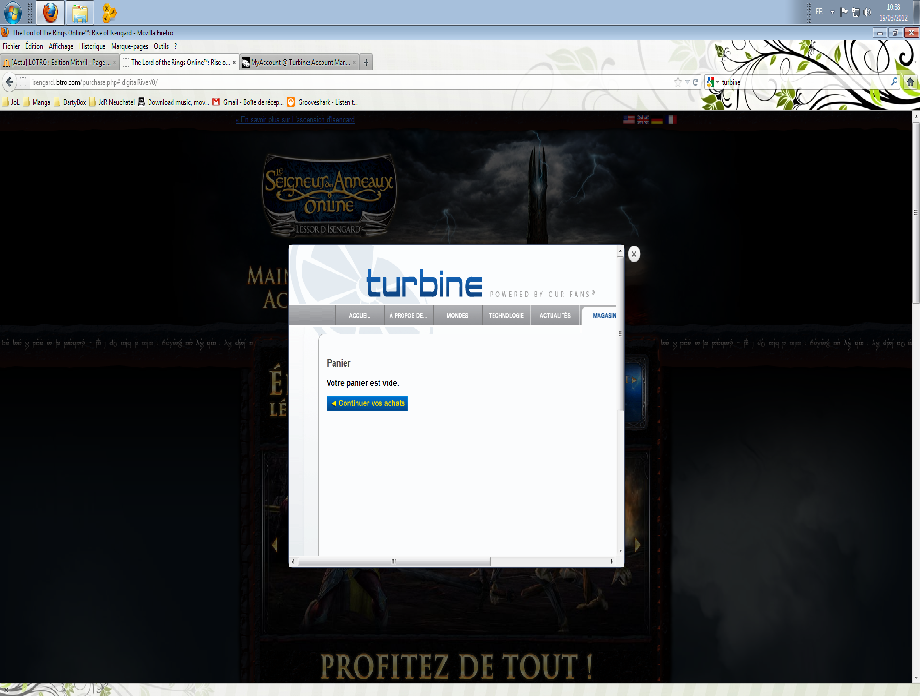Select the French flag language
This screenshot has height=700, width=922.
click(x=671, y=119)
